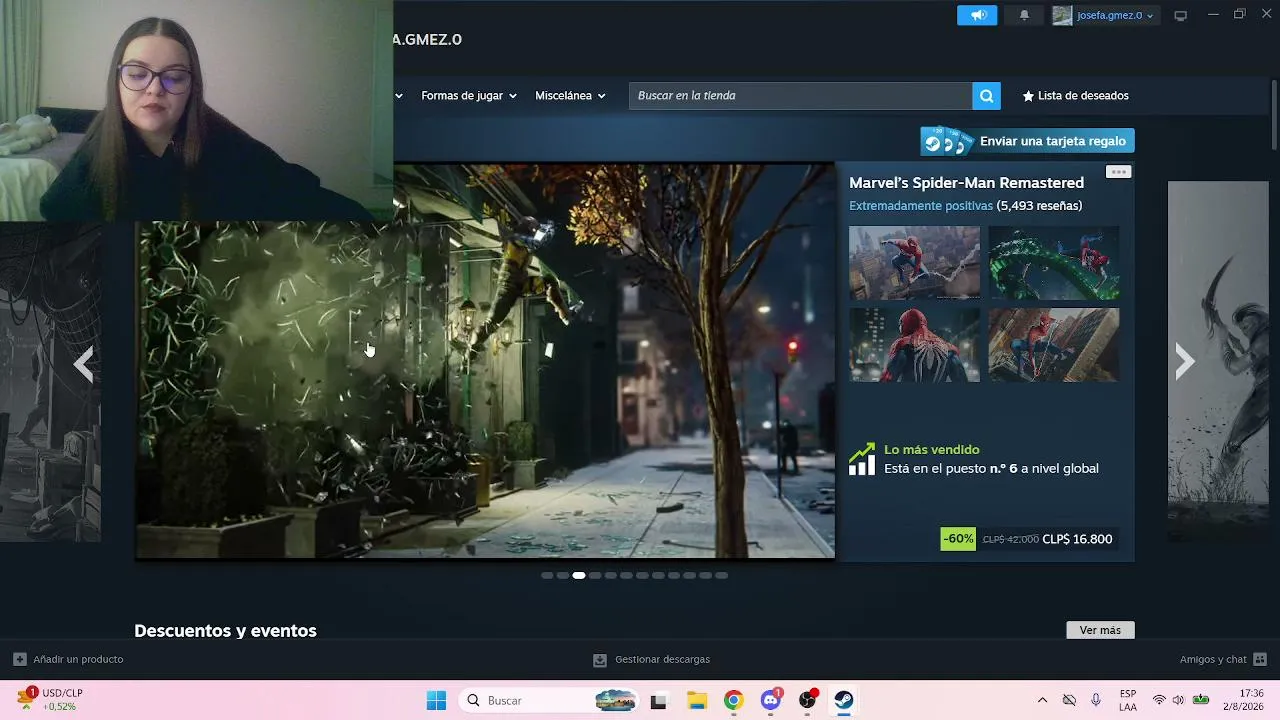Expand the Miscelánea menu

click(x=570, y=96)
